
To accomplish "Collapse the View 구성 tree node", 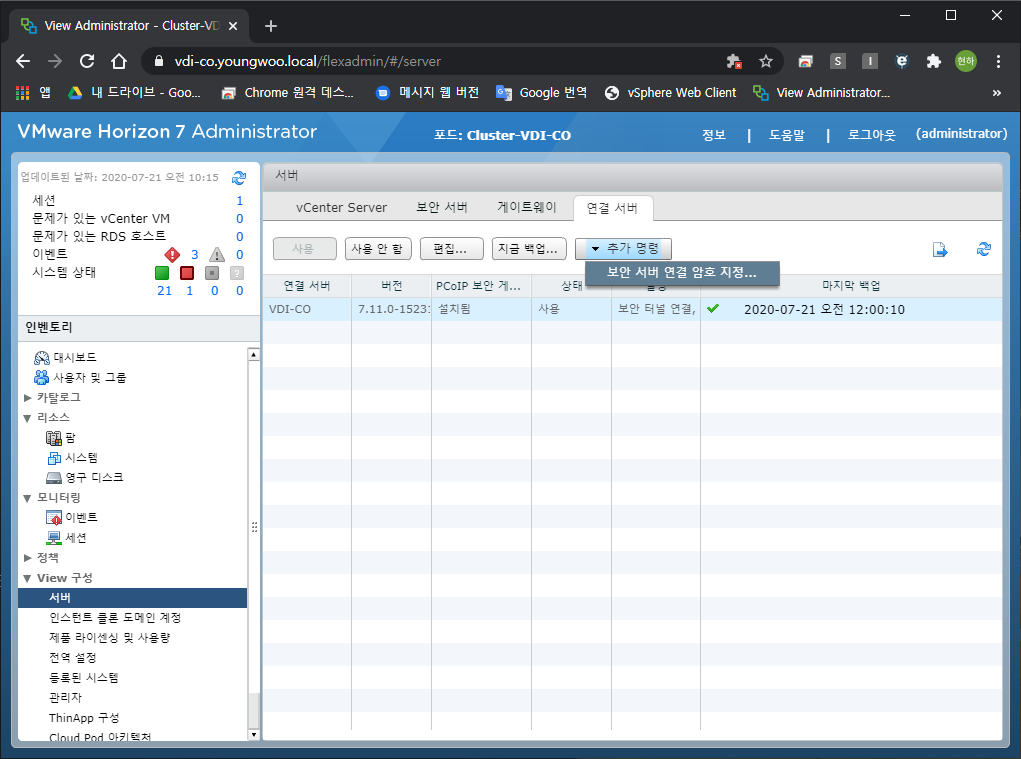I will [x=27, y=578].
